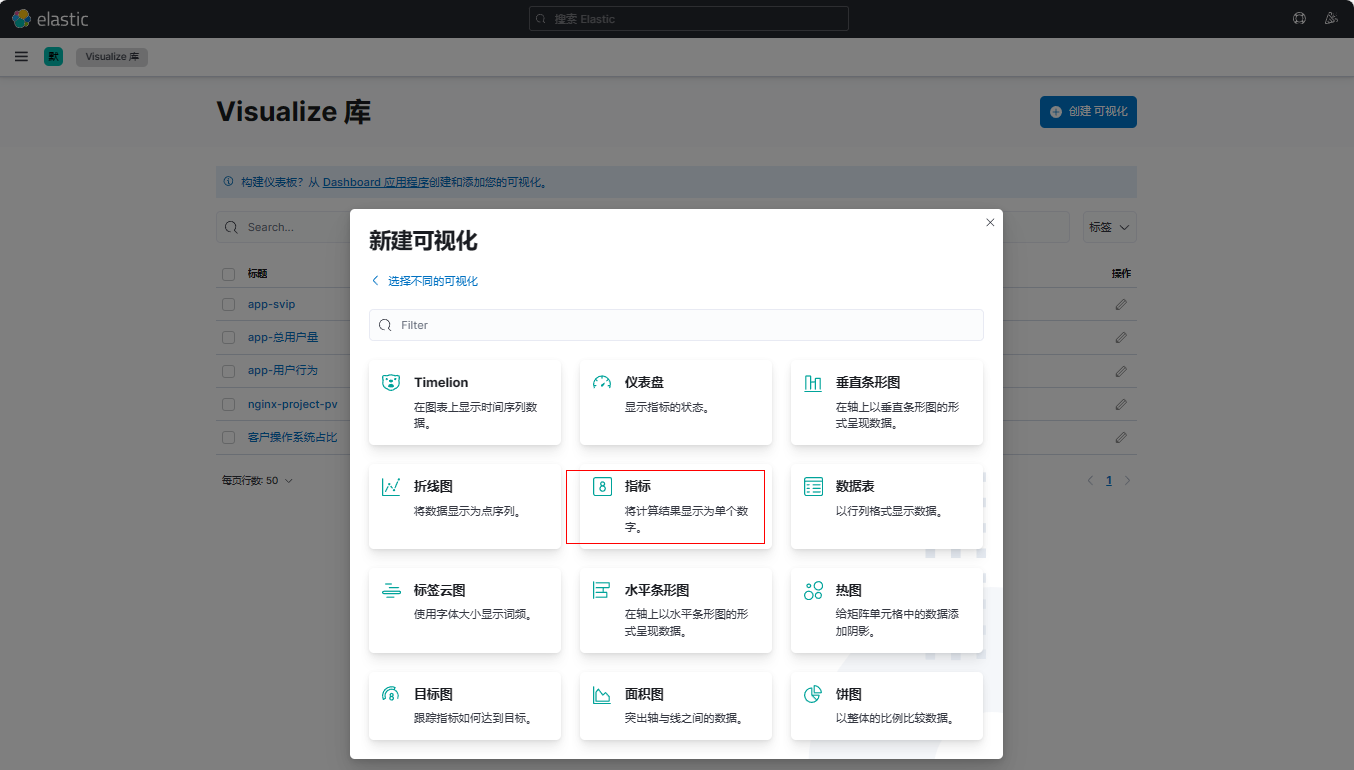The height and width of the screenshot is (770, 1354).
Task: Open the 标签 tags filter dropdown
Action: click(x=1109, y=228)
